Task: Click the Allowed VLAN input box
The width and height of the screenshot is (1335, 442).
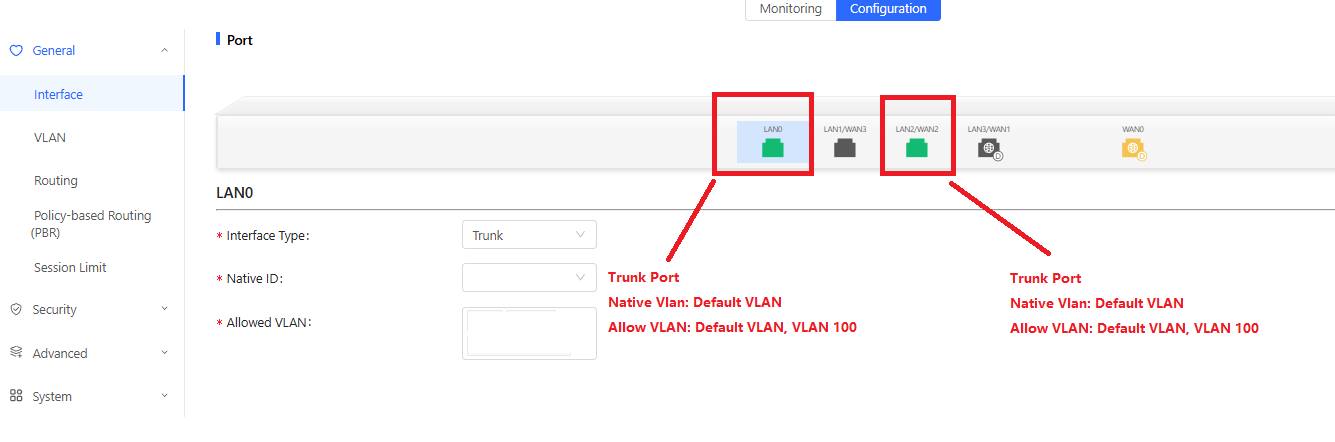Action: 529,333
